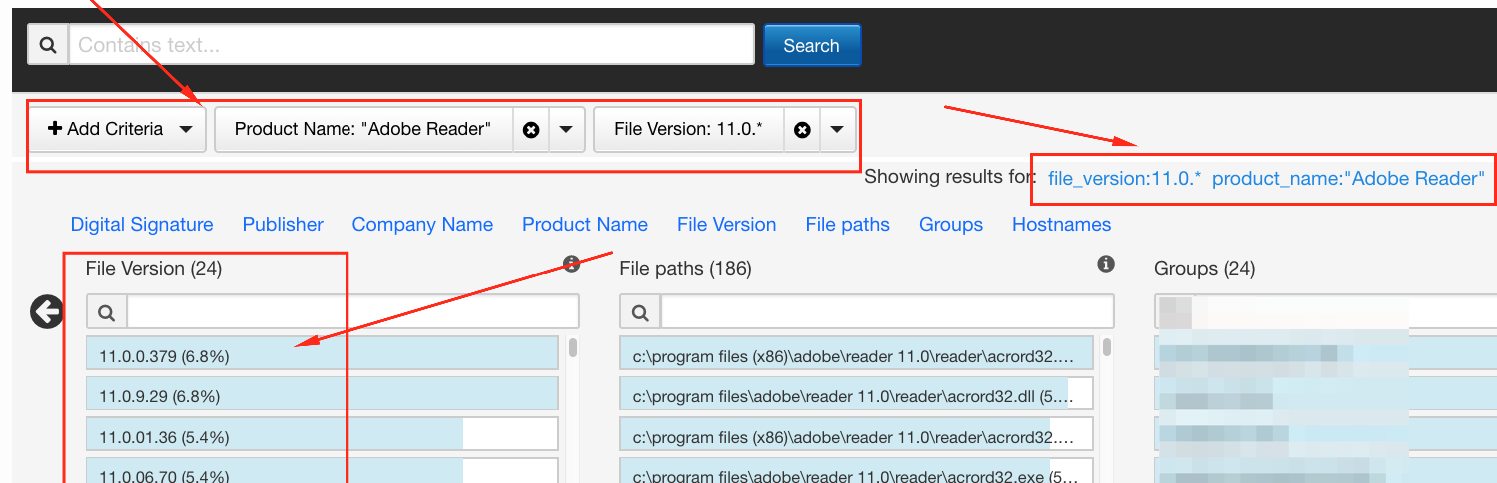Click the product_name:"Adobe Reader" query link

click(x=1347, y=179)
